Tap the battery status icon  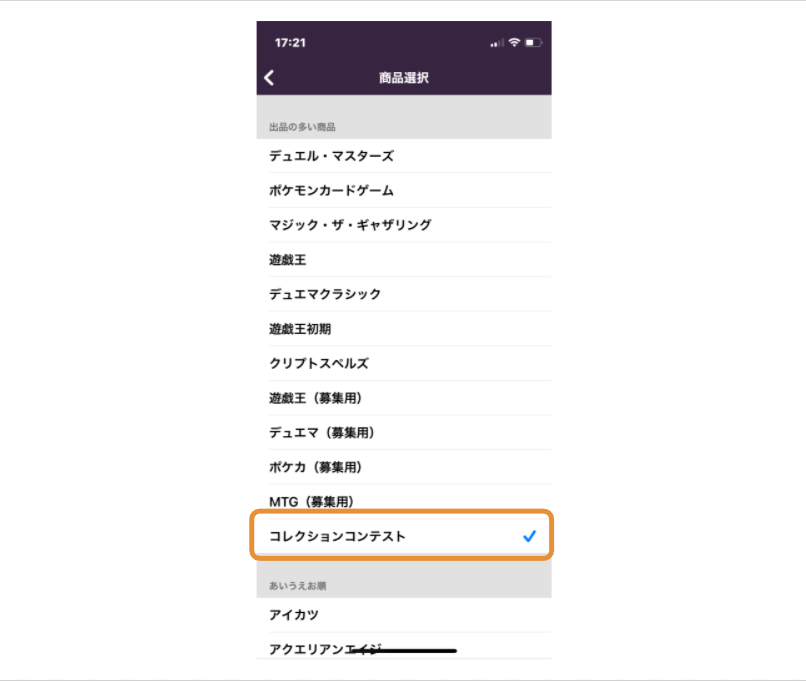pyautogui.click(x=533, y=43)
